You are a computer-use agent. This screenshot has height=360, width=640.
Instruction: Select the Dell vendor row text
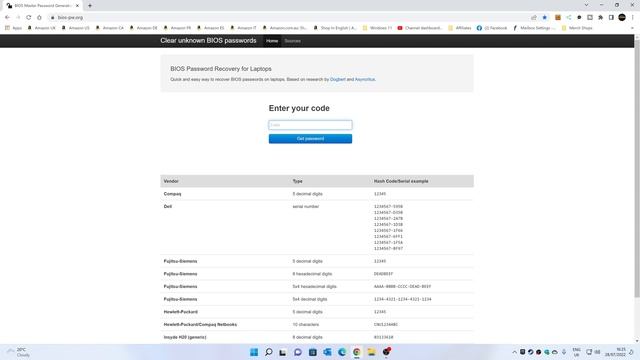coord(168,207)
